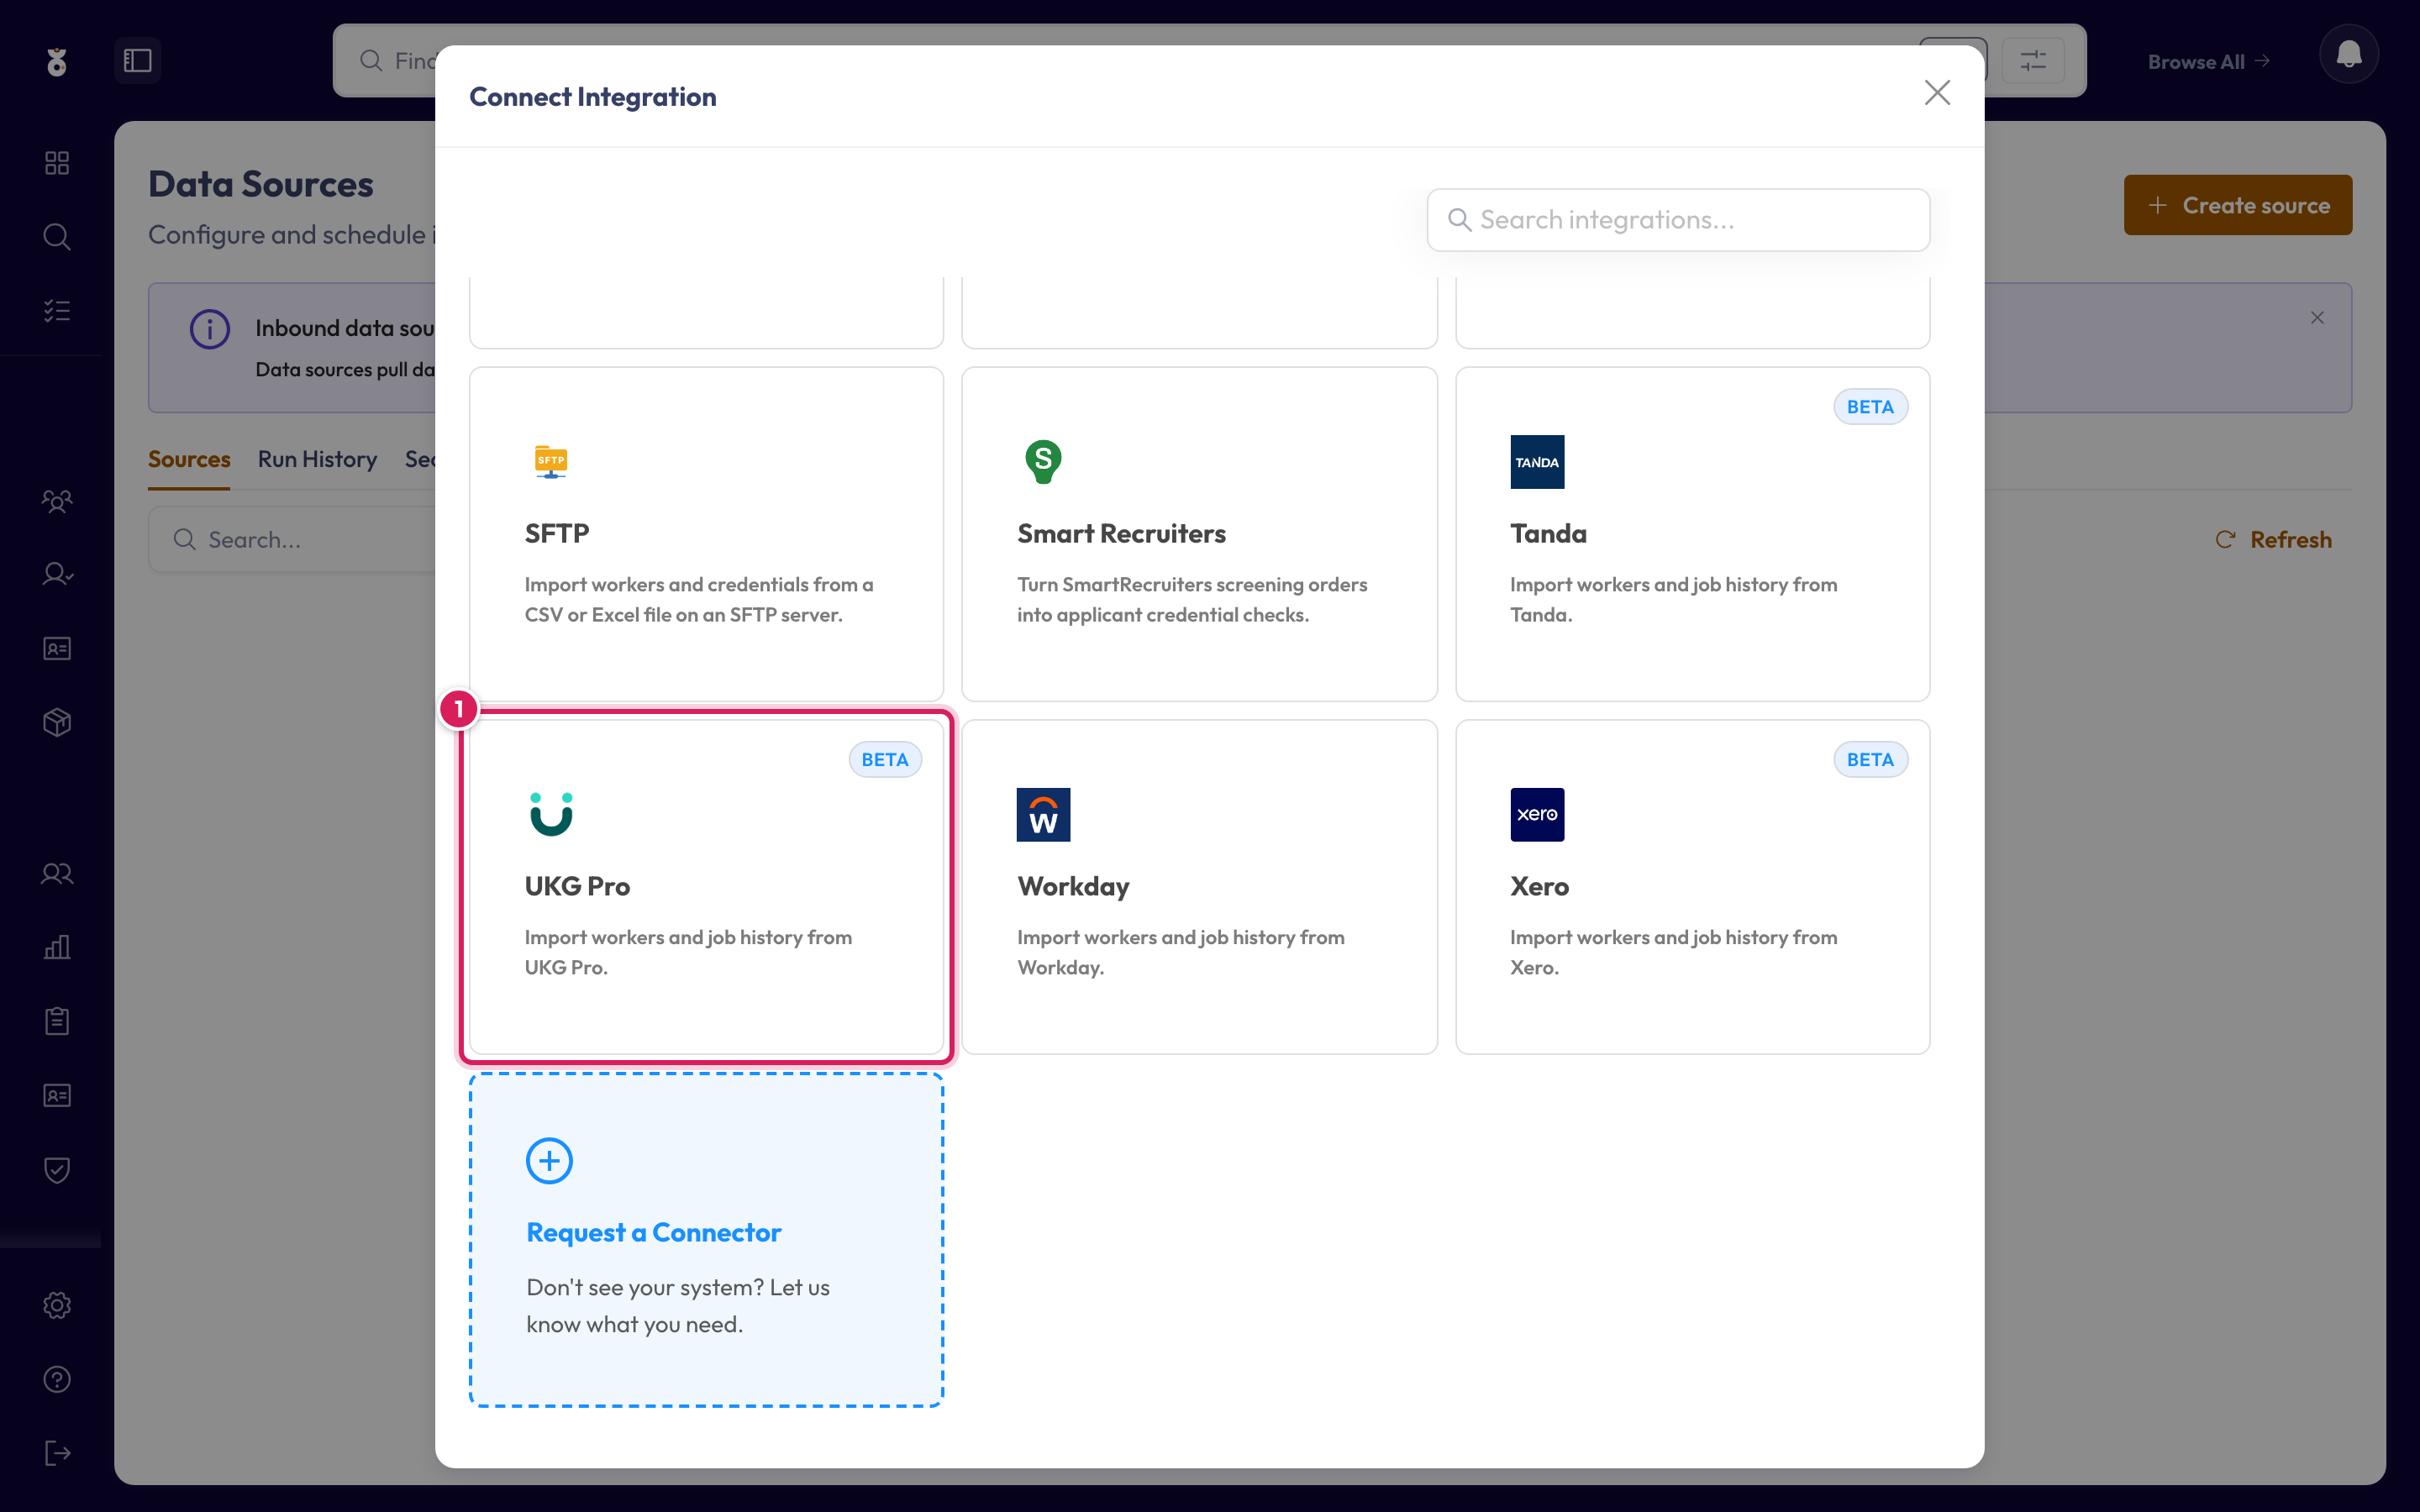The width and height of the screenshot is (2420, 1512).
Task: Pick the UKG Pro logo
Action: point(551,814)
